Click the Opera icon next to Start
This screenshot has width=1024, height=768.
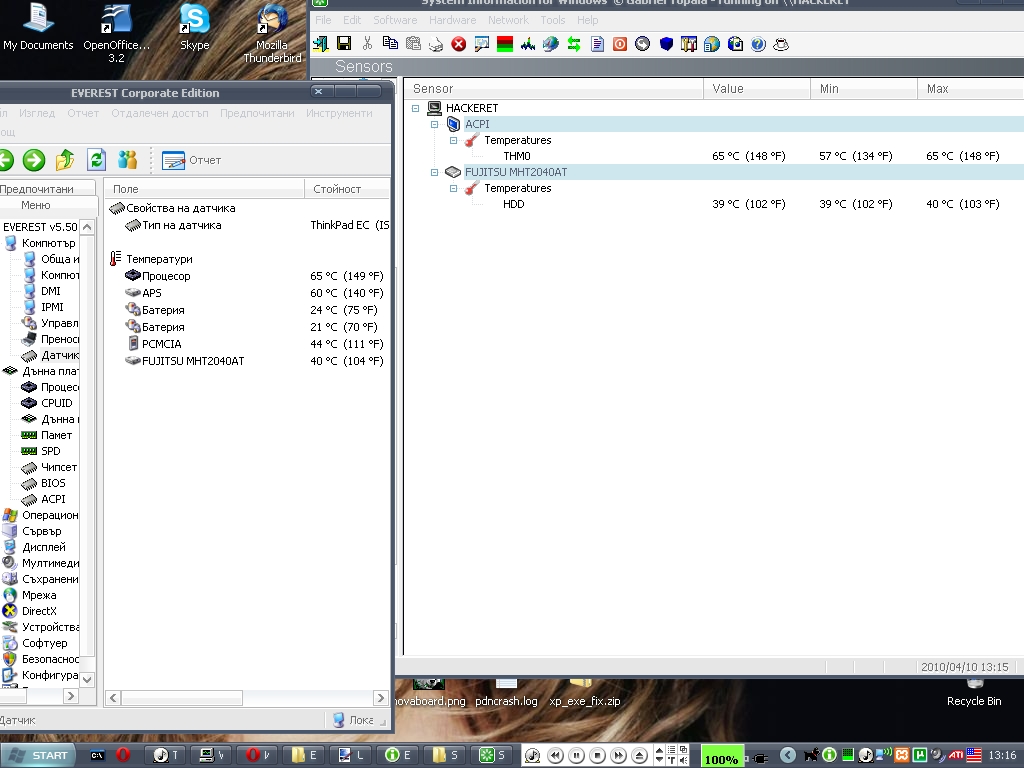123,755
